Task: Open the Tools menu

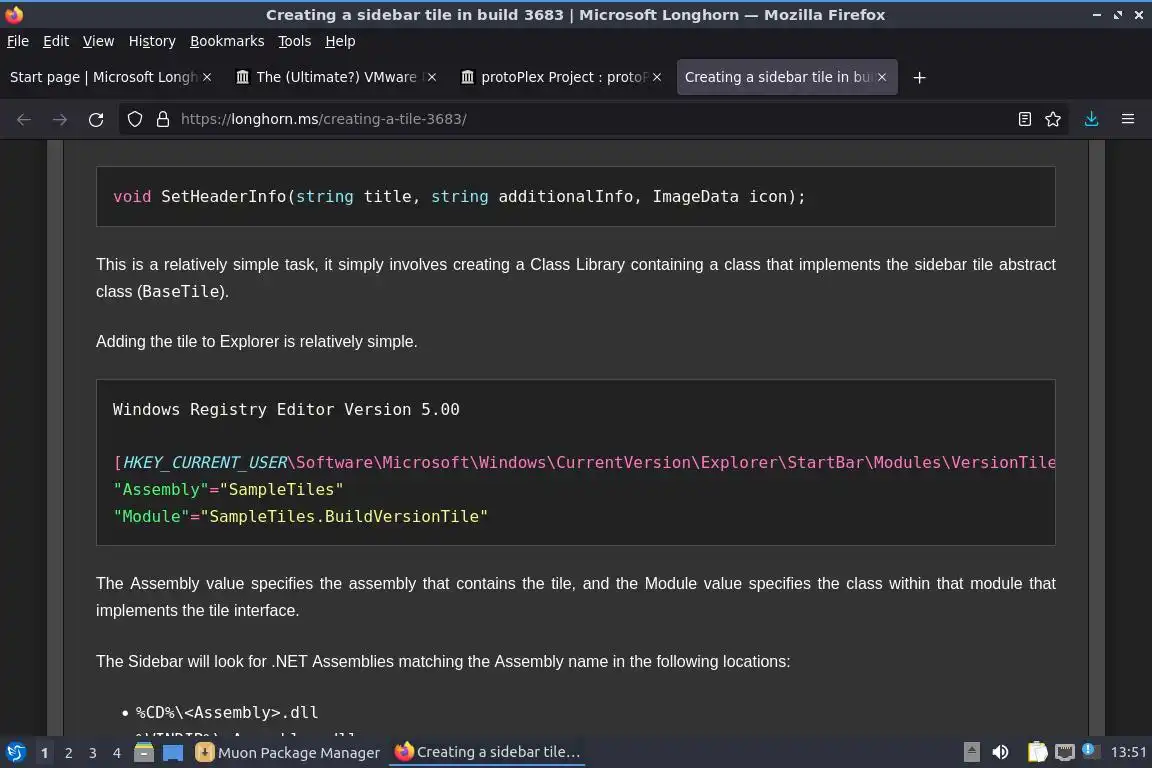Action: 295,41
